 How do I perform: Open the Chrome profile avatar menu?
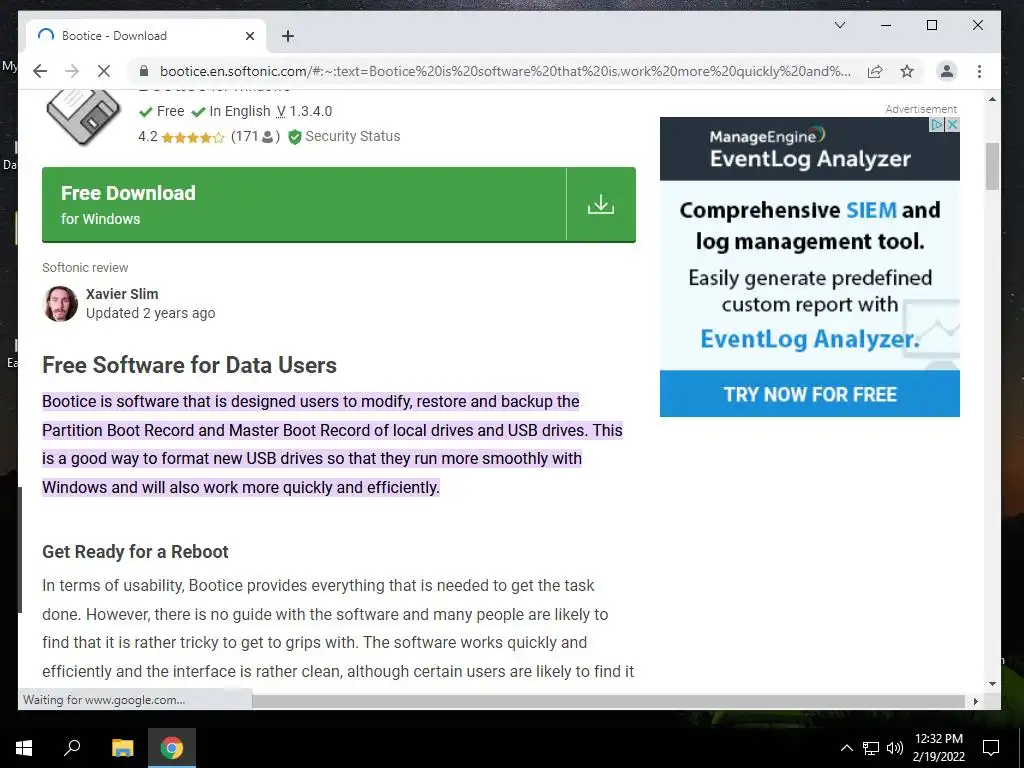(x=947, y=71)
